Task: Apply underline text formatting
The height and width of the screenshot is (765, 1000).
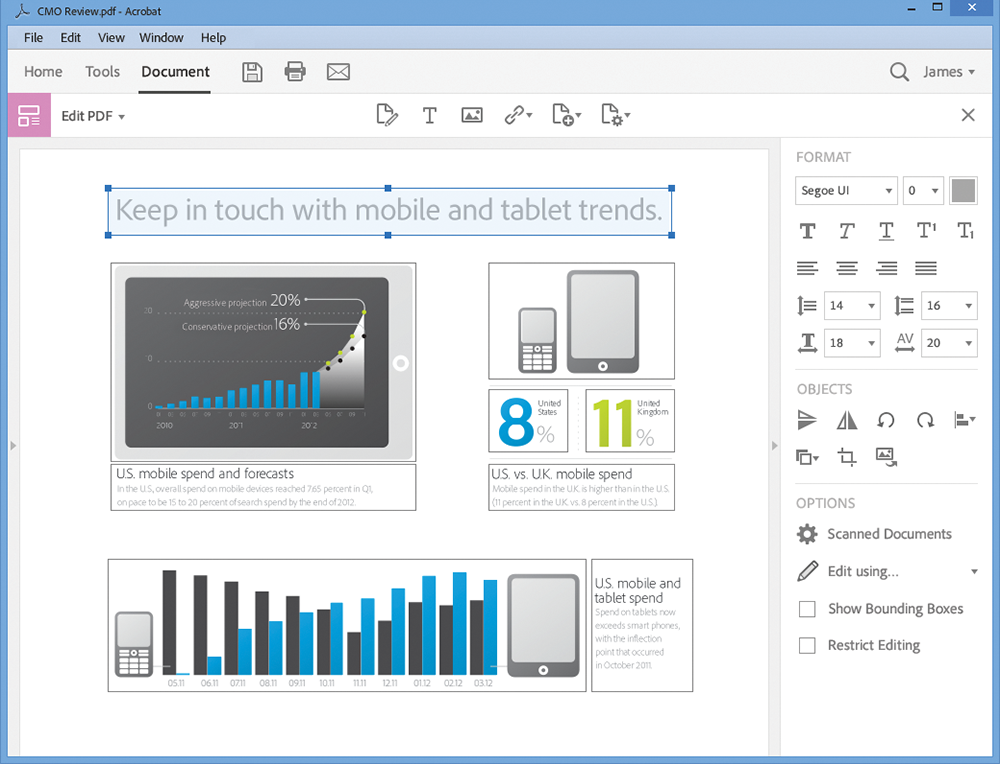Action: tap(886, 231)
